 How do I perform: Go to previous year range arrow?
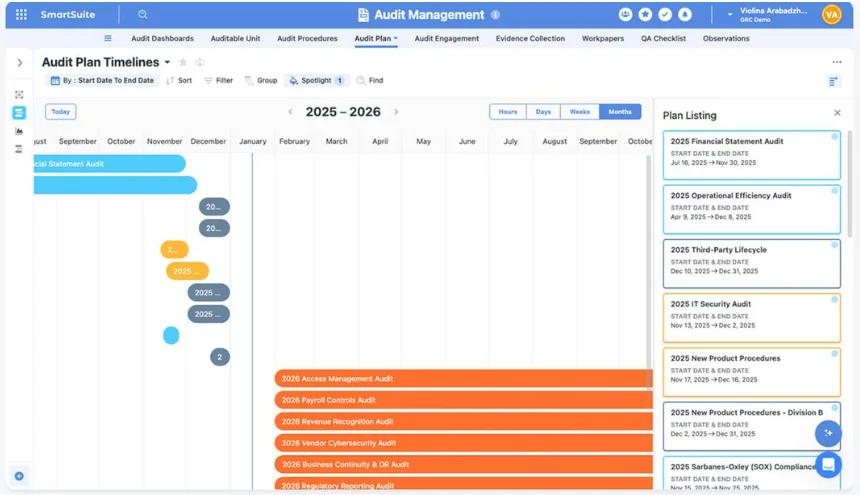[x=290, y=112]
